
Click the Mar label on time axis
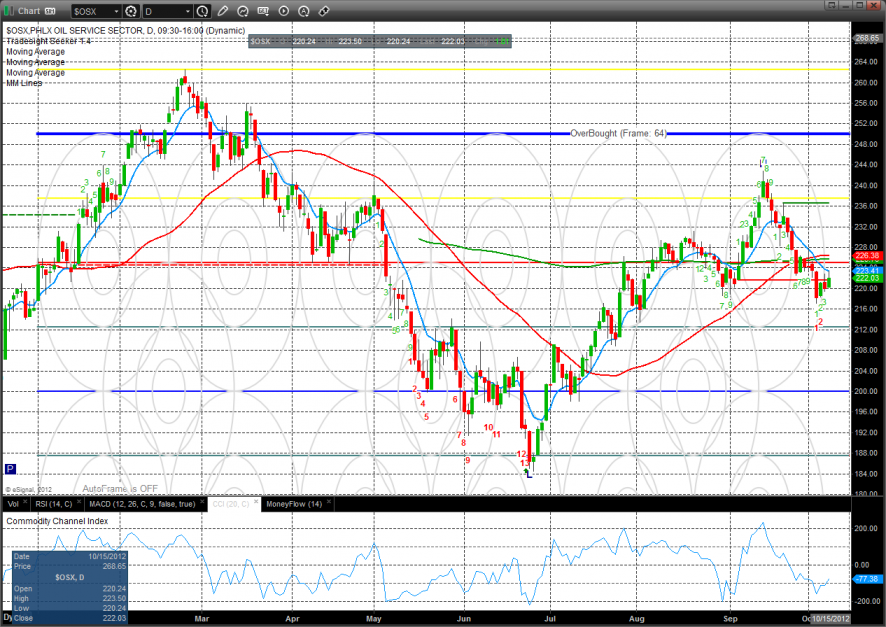click(x=202, y=619)
